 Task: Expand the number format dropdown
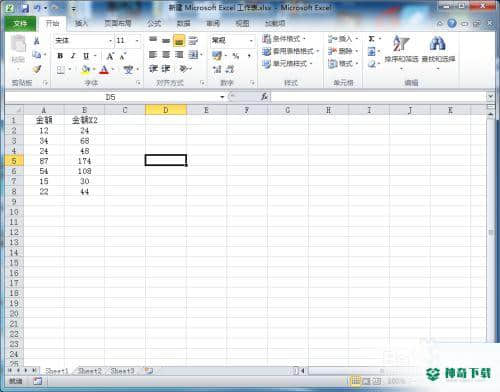(251, 41)
